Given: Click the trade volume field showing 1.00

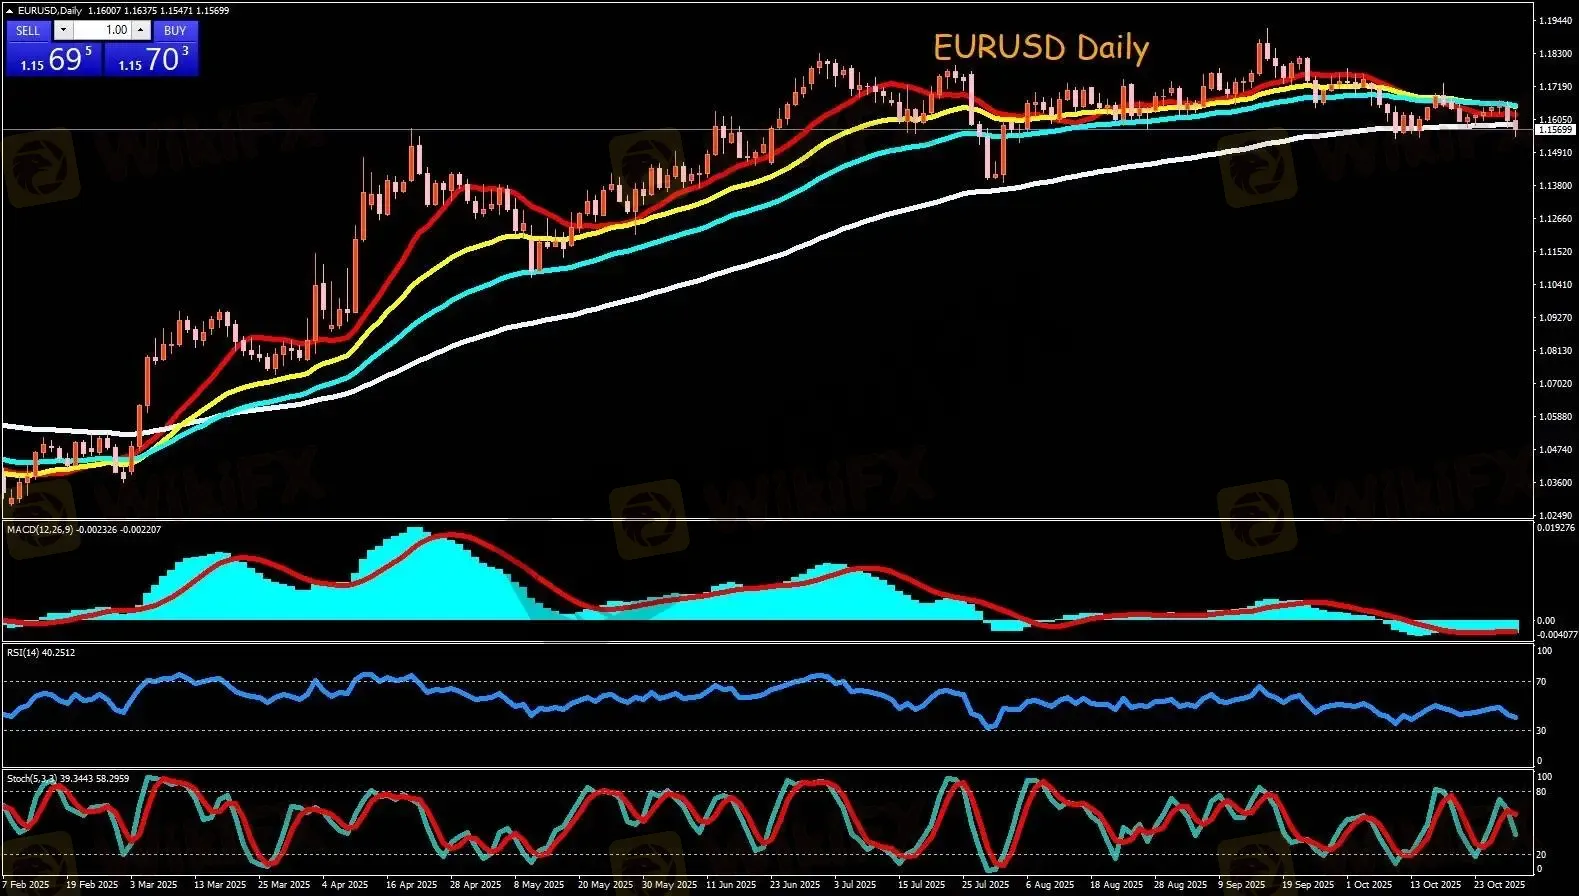Looking at the screenshot, I should (x=103, y=31).
